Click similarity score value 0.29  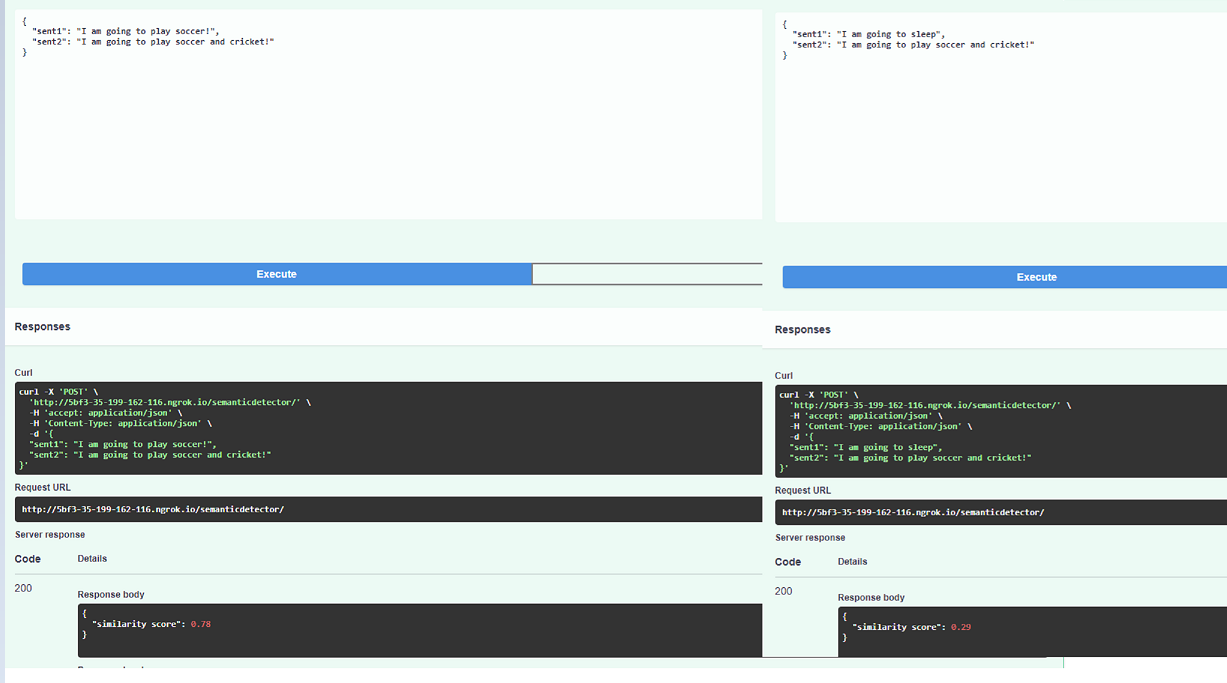click(960, 627)
